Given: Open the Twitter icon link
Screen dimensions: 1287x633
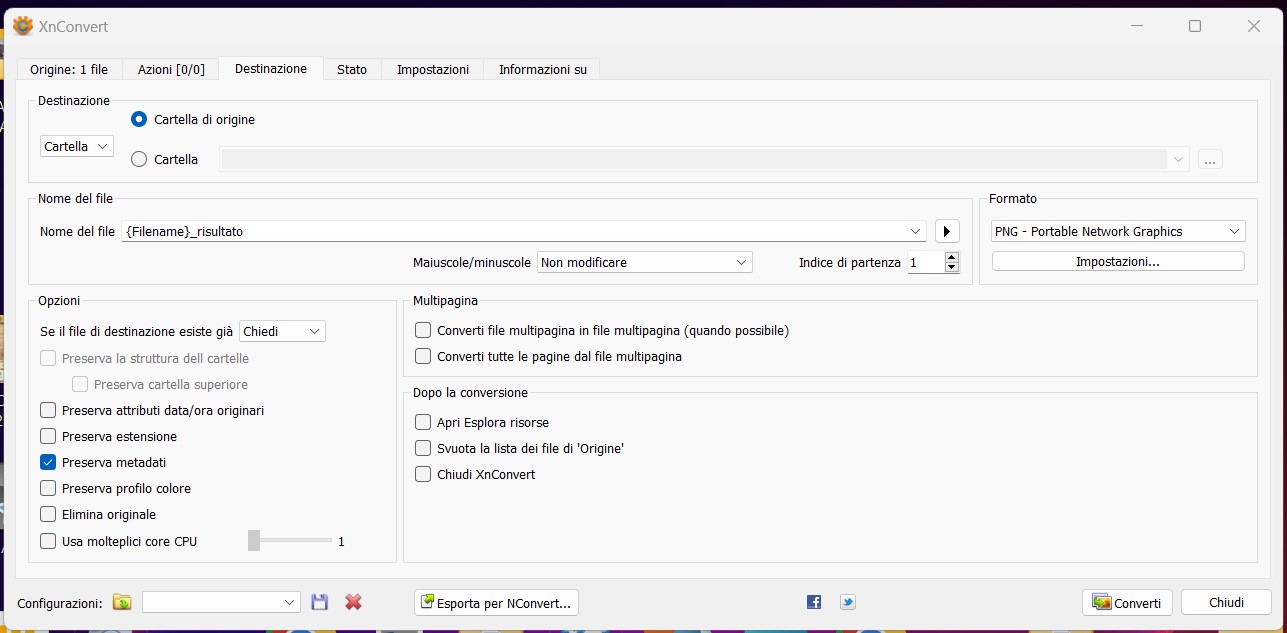Looking at the screenshot, I should (x=848, y=602).
